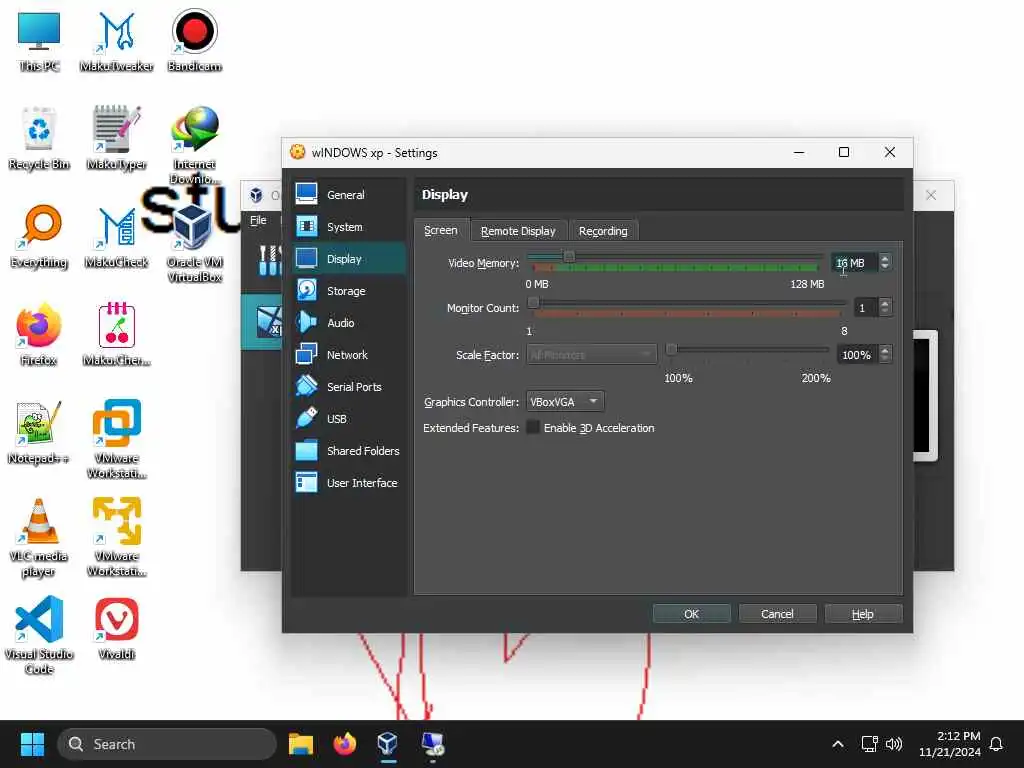Open VMware Workstation yellow arrows shortcut
1024x768 pixels.
(116, 537)
